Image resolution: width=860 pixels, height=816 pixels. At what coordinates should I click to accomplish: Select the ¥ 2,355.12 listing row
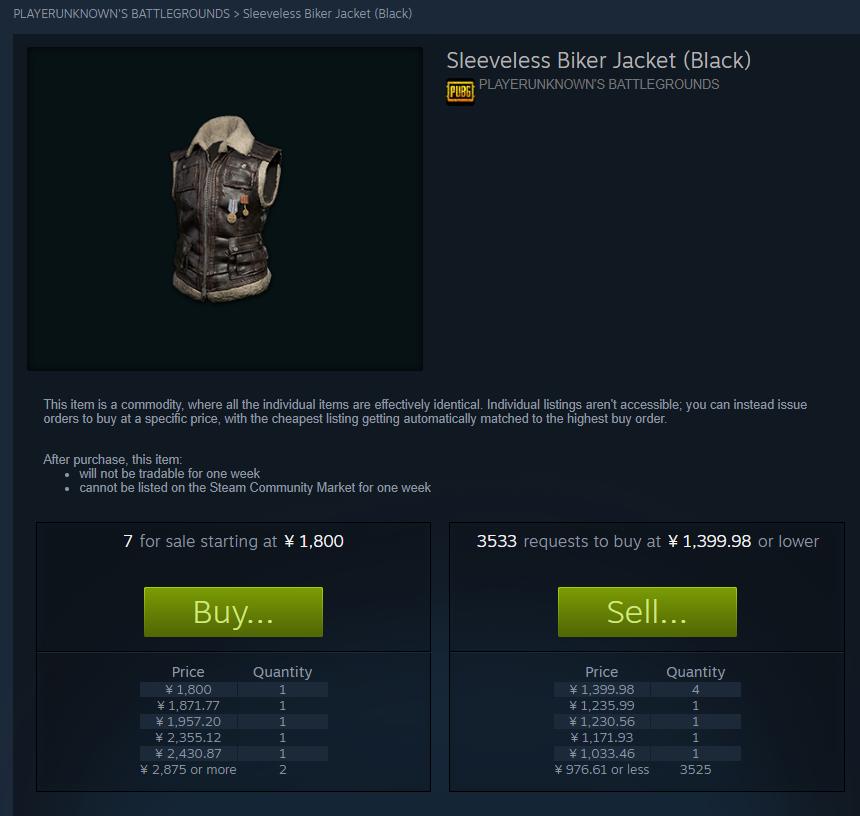pos(234,738)
